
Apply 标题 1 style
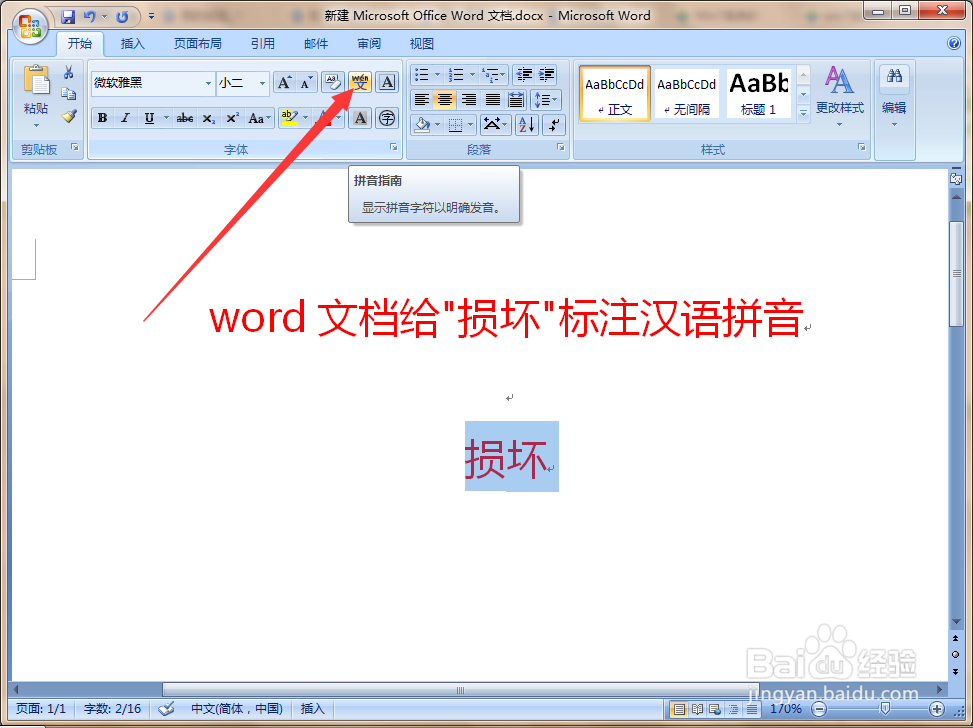coord(759,93)
